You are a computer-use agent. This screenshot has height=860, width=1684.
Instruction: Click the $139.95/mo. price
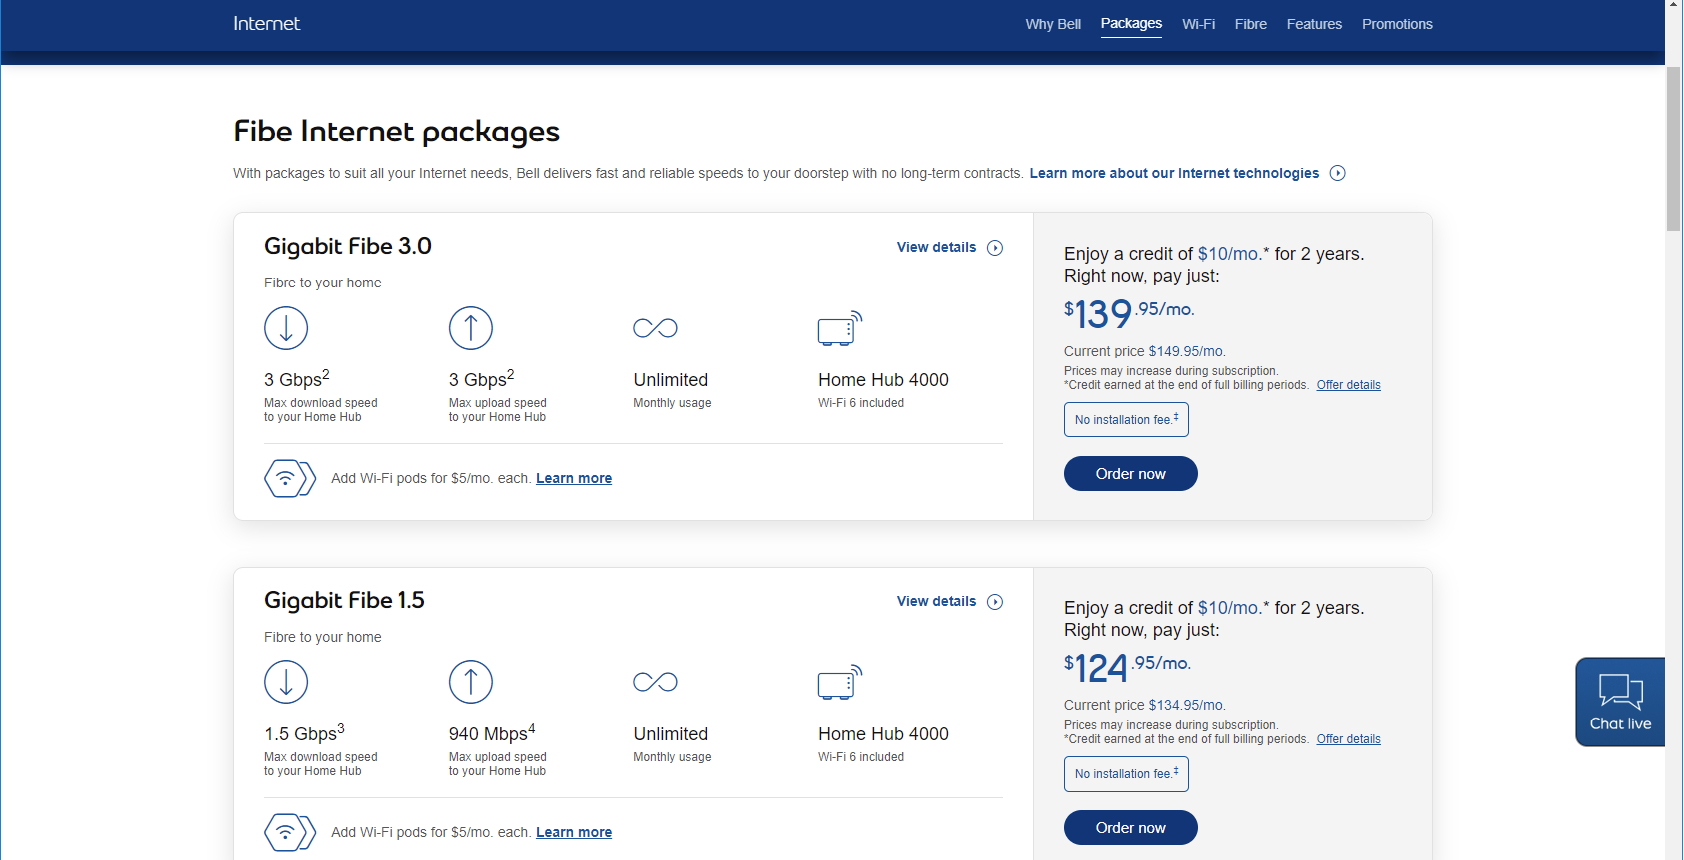tap(1129, 313)
